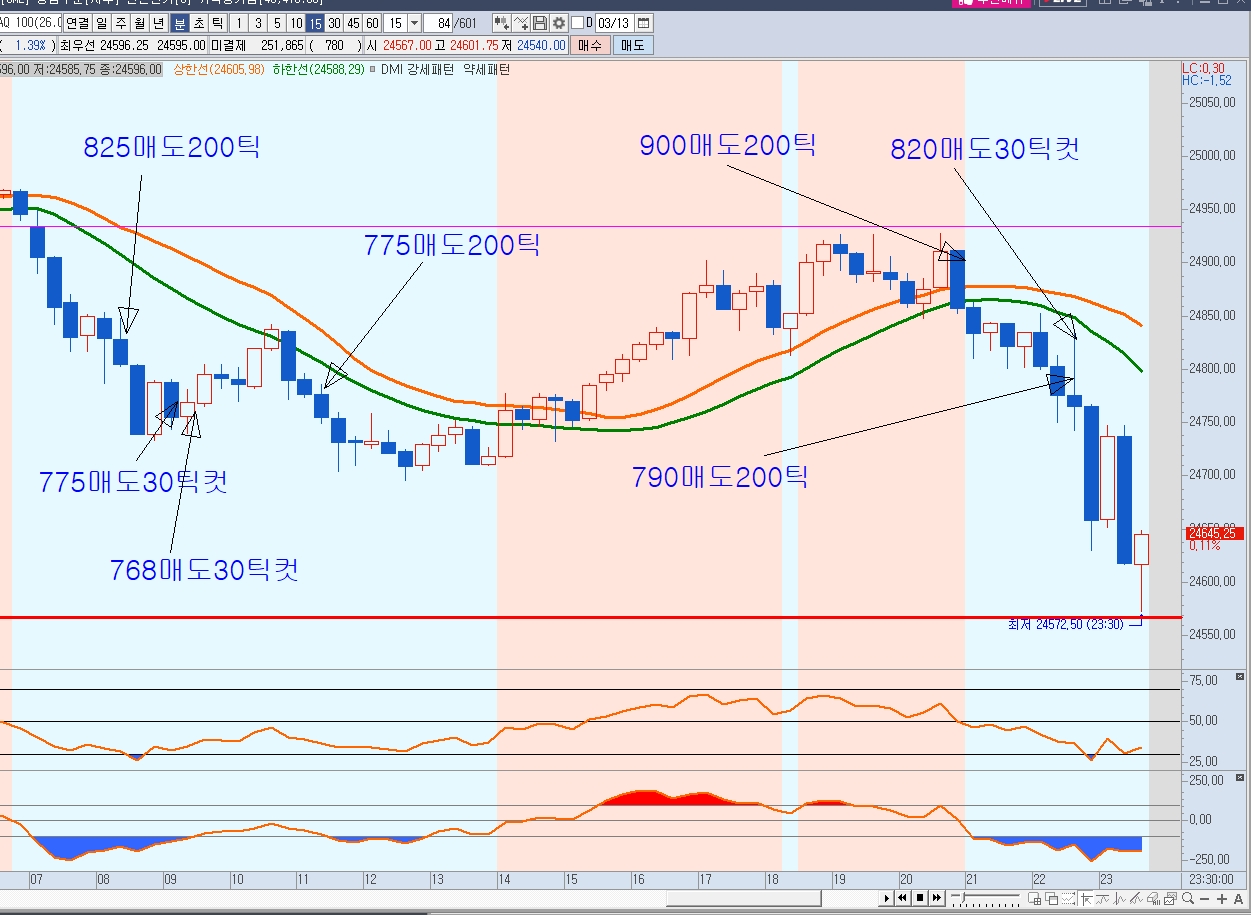Expand the minute interval dropdown arrow
Image resolution: width=1251 pixels, height=915 pixels.
pos(415,23)
